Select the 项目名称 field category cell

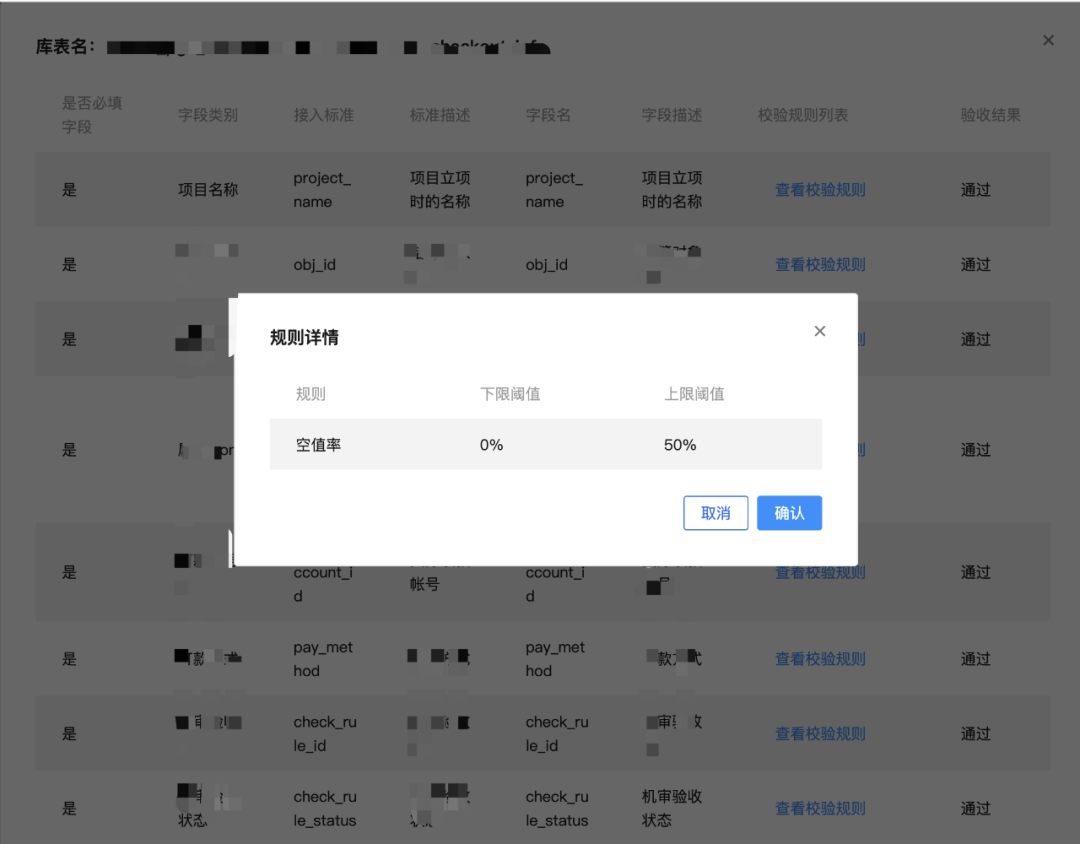[x=208, y=189]
